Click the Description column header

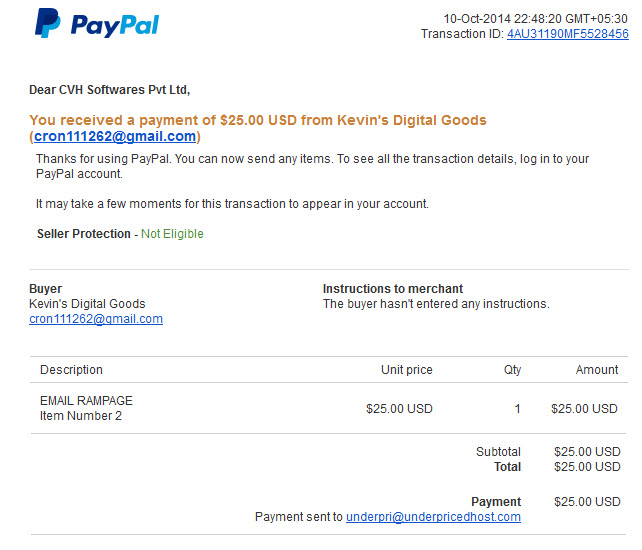[x=71, y=370]
